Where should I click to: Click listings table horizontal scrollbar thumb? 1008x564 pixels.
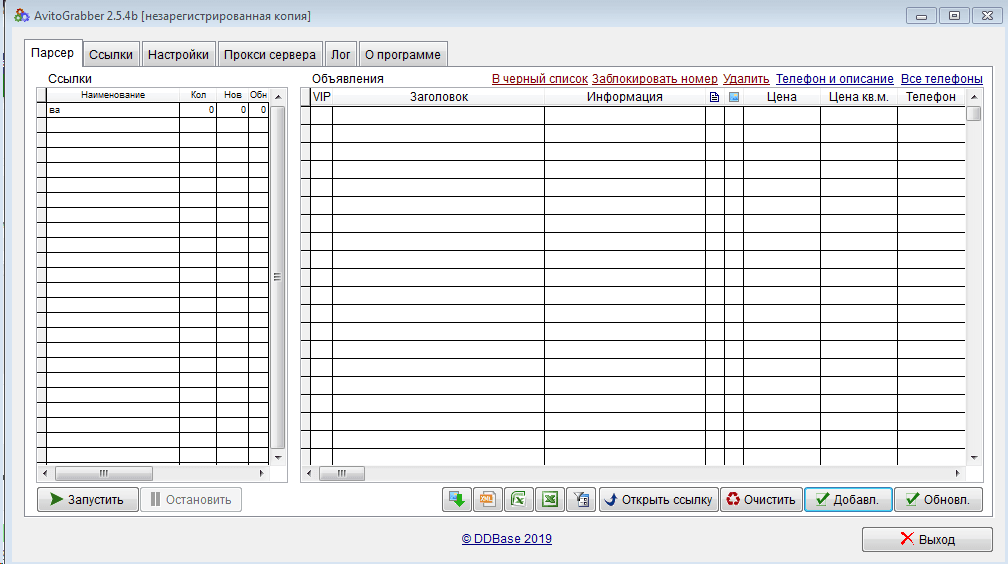(x=341, y=473)
